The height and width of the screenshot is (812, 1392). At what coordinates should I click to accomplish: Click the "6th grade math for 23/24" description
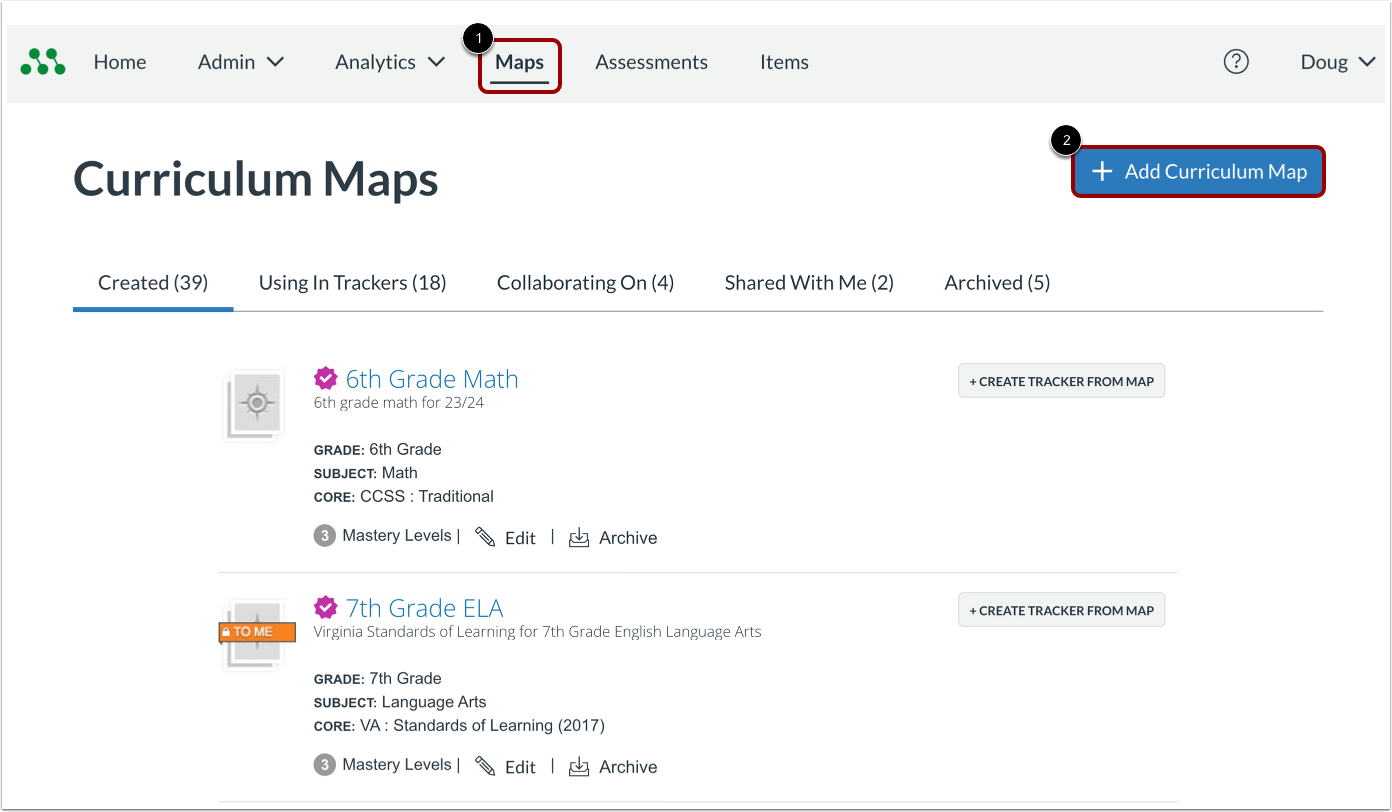point(399,403)
